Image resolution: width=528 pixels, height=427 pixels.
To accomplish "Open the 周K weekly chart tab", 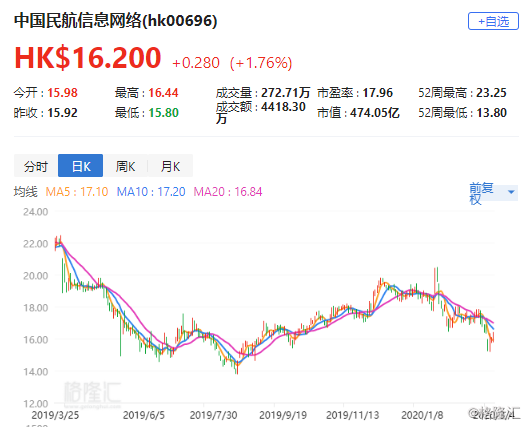I will (125, 166).
